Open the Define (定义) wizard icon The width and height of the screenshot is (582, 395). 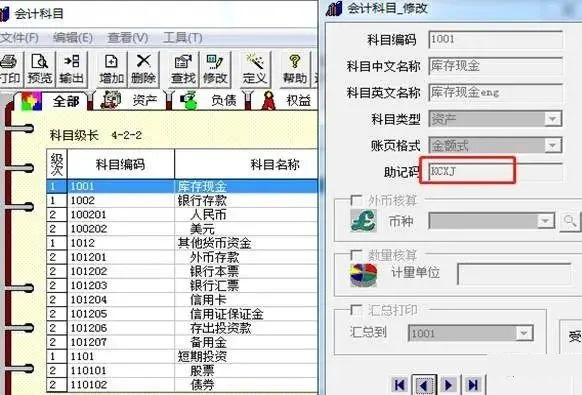tap(255, 69)
